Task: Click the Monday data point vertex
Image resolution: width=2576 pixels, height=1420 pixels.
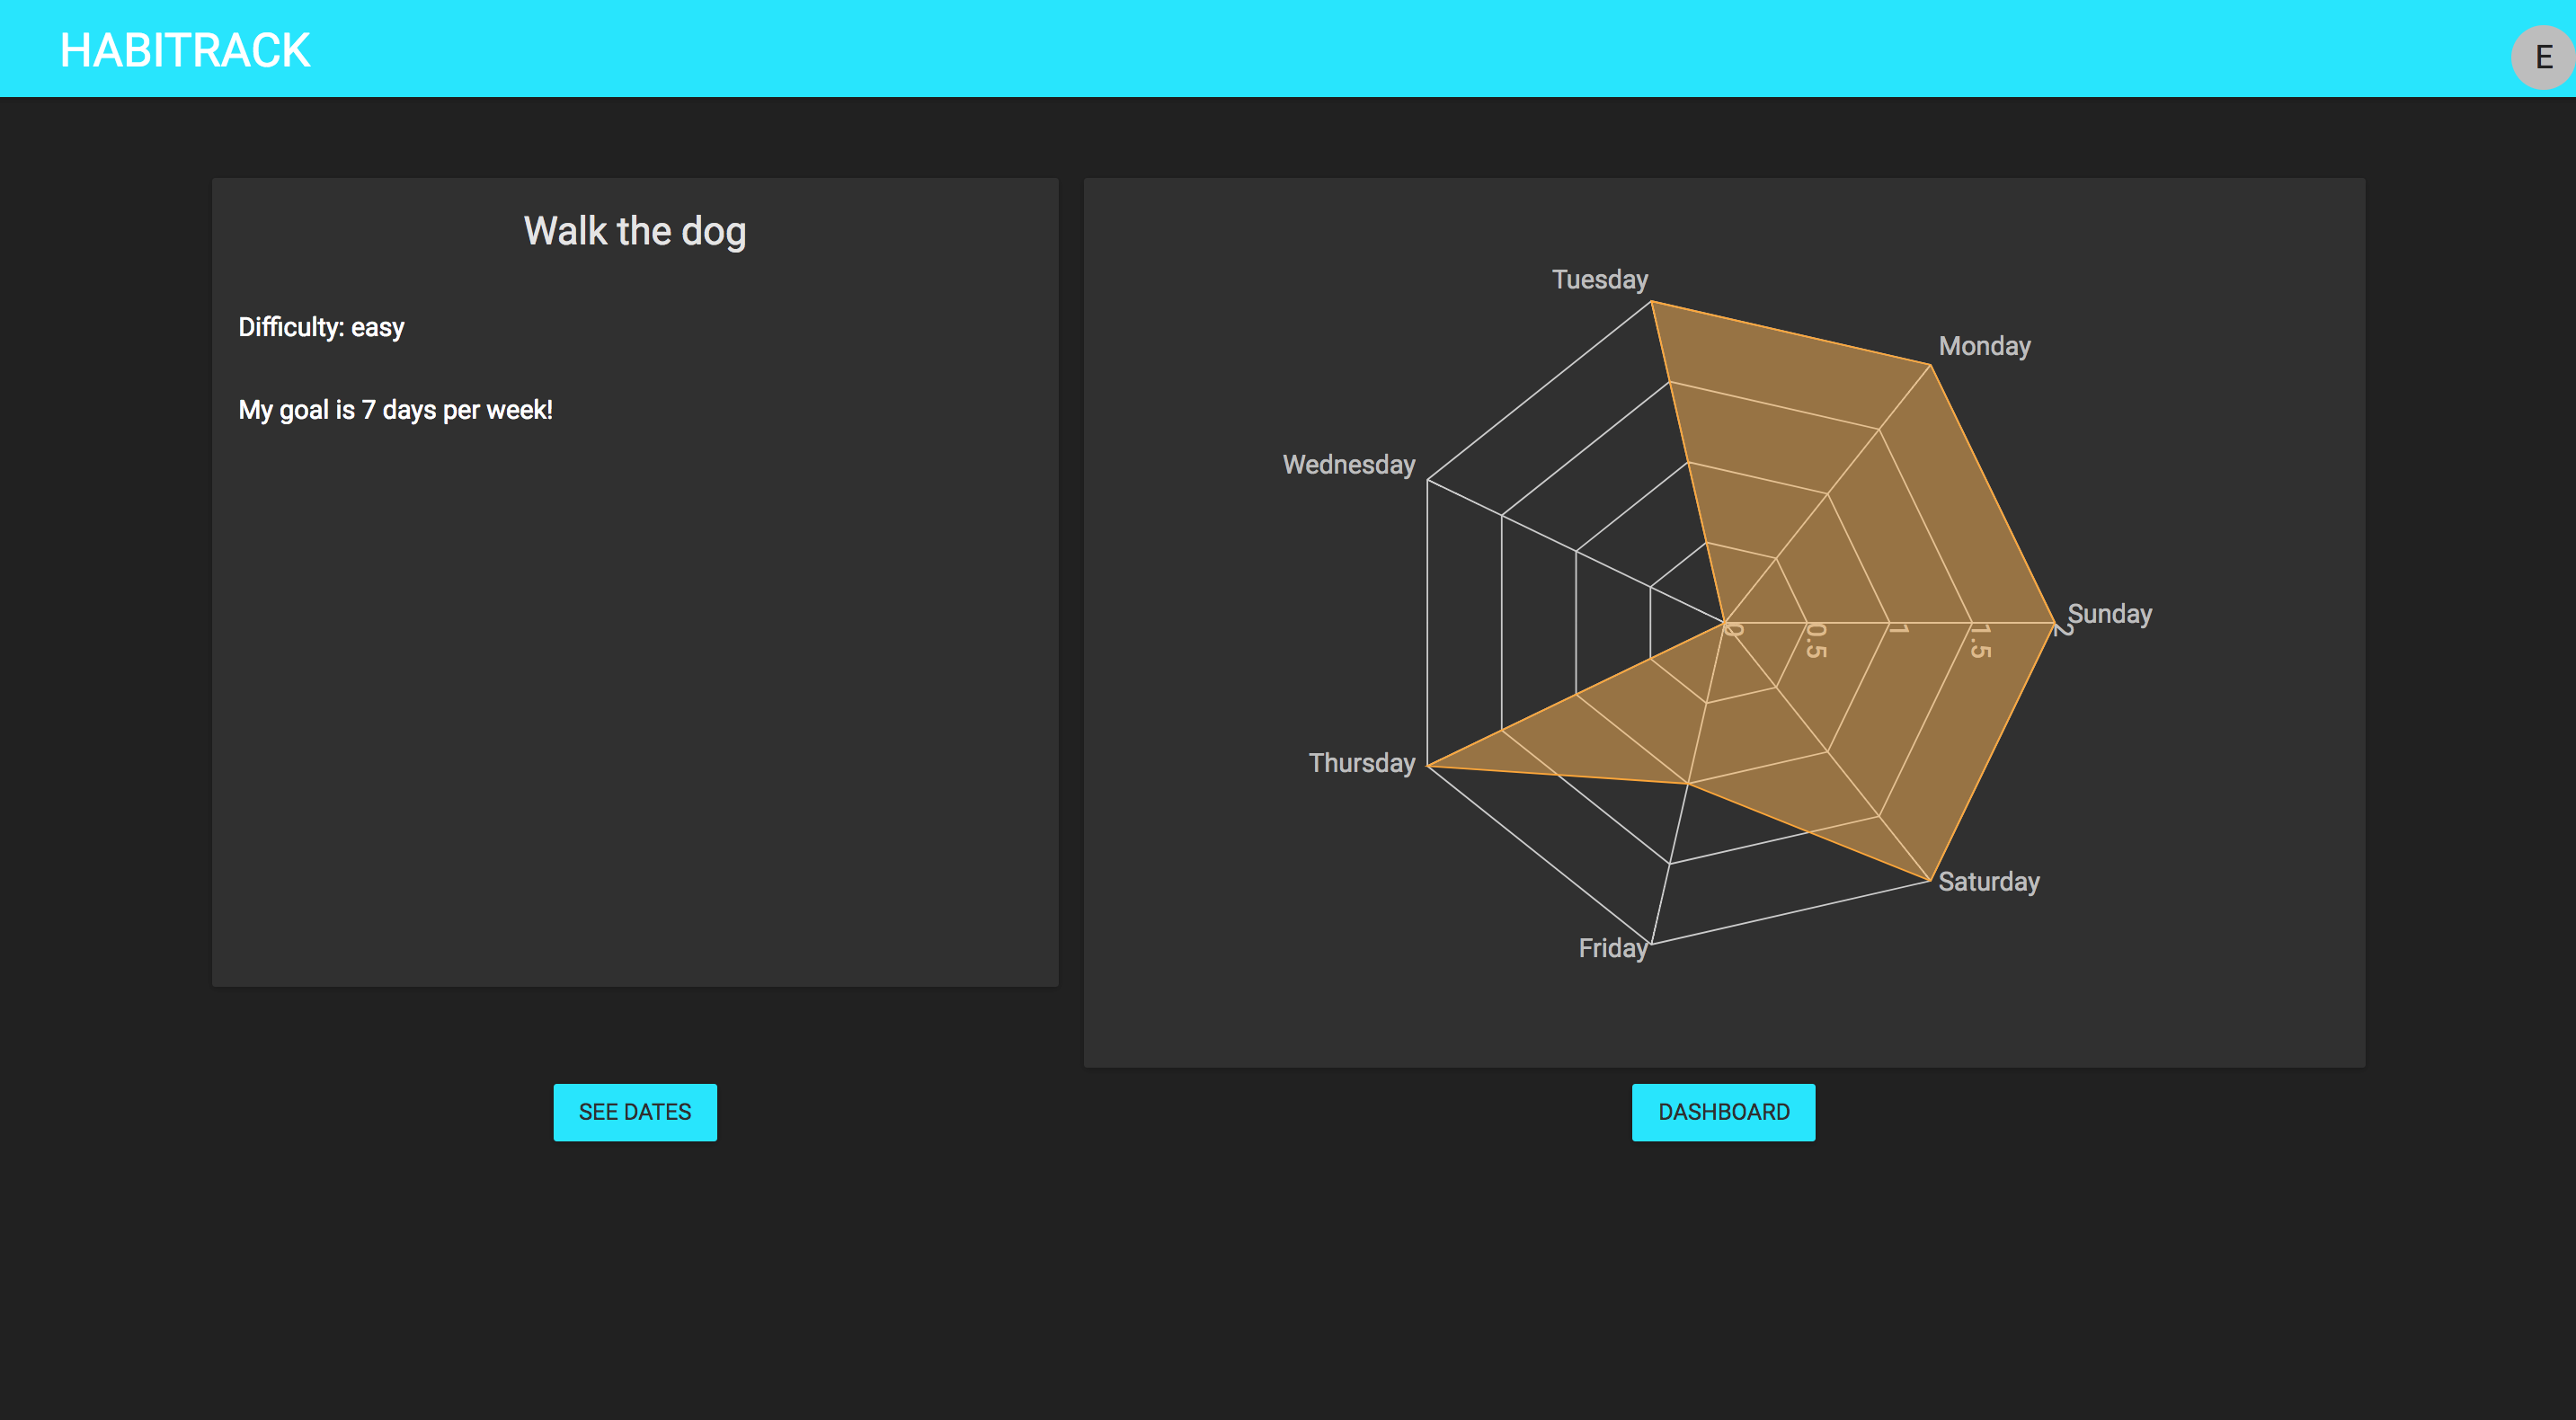Action: pos(1930,365)
